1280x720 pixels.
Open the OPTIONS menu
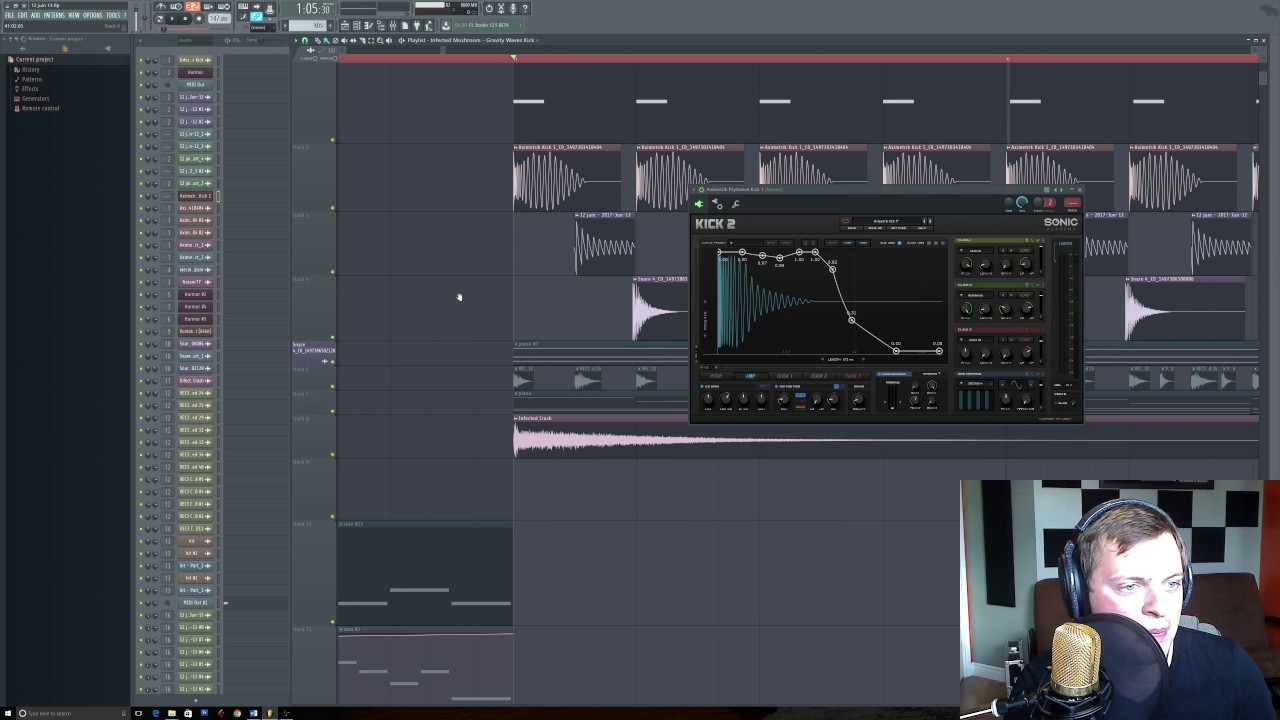click(x=92, y=15)
